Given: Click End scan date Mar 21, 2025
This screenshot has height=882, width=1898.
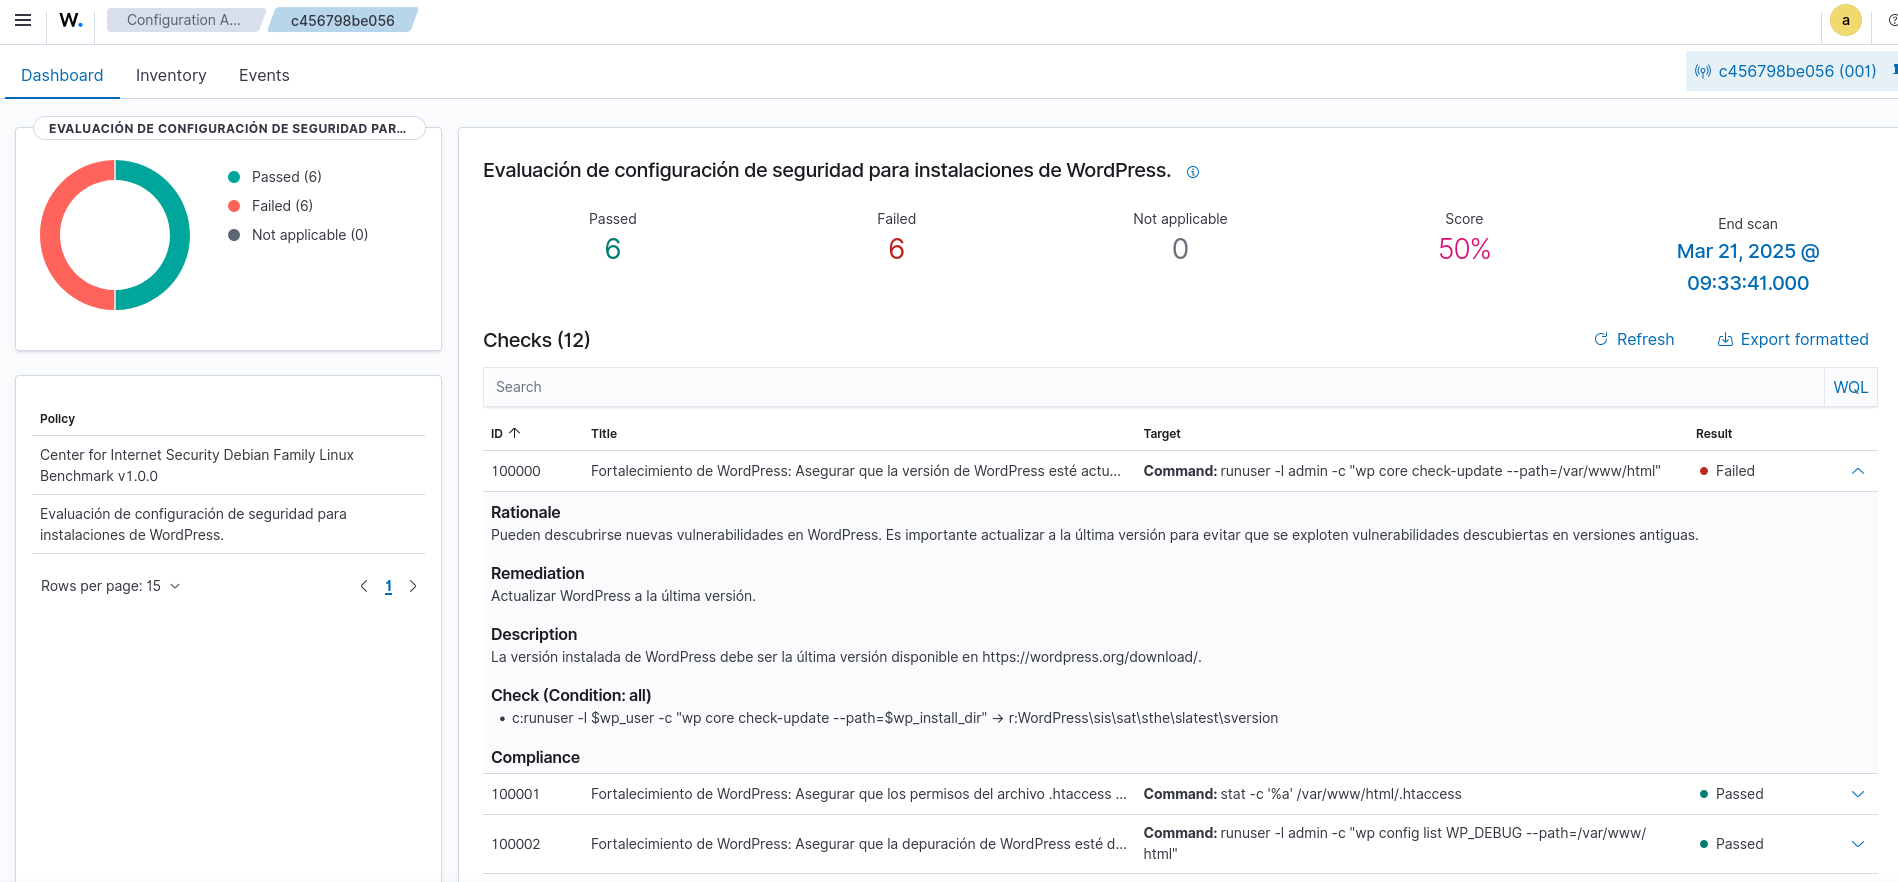Looking at the screenshot, I should click(1748, 267).
